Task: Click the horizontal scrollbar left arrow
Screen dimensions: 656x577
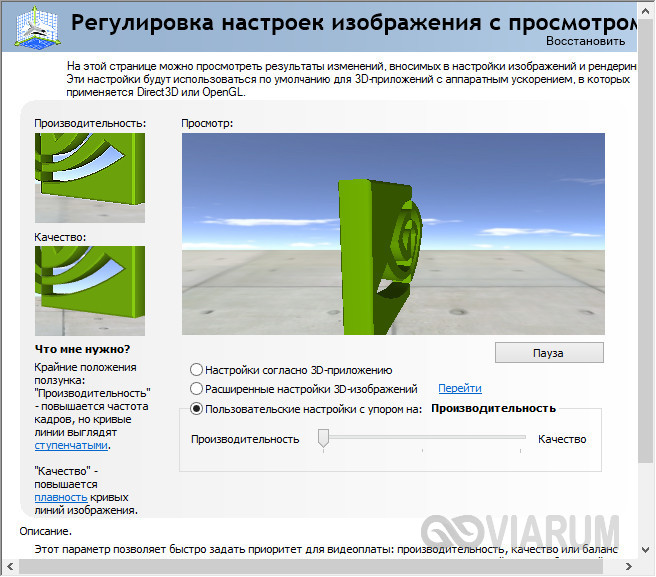Action: pos(9,567)
